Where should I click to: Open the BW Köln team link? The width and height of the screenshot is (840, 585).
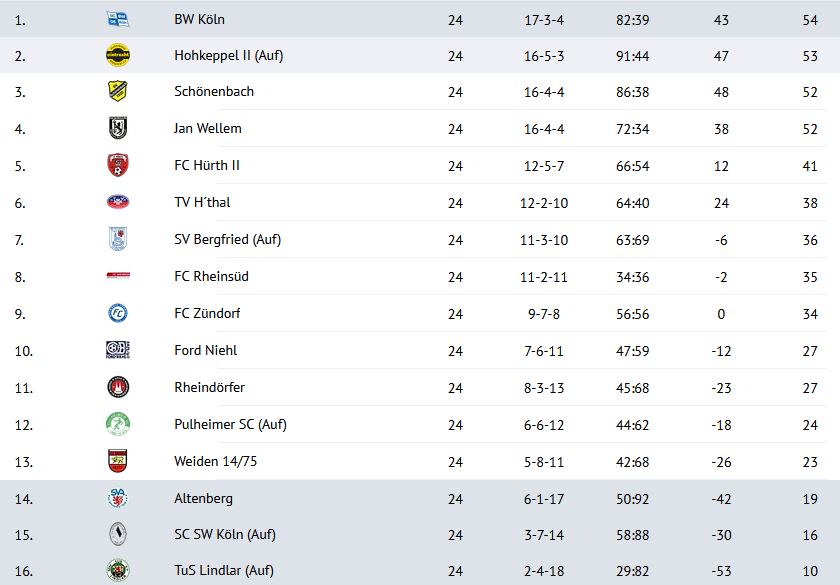pos(199,19)
